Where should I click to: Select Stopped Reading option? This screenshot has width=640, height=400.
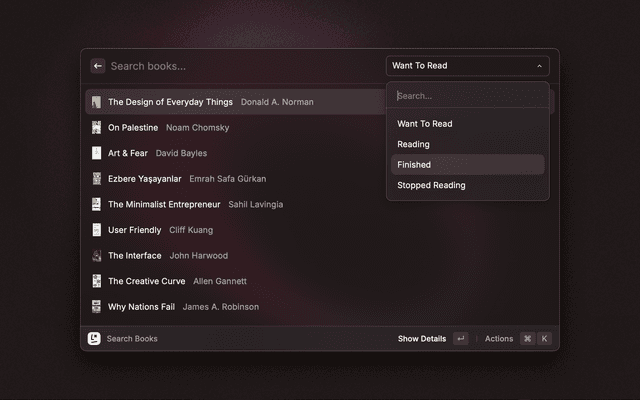click(467, 185)
